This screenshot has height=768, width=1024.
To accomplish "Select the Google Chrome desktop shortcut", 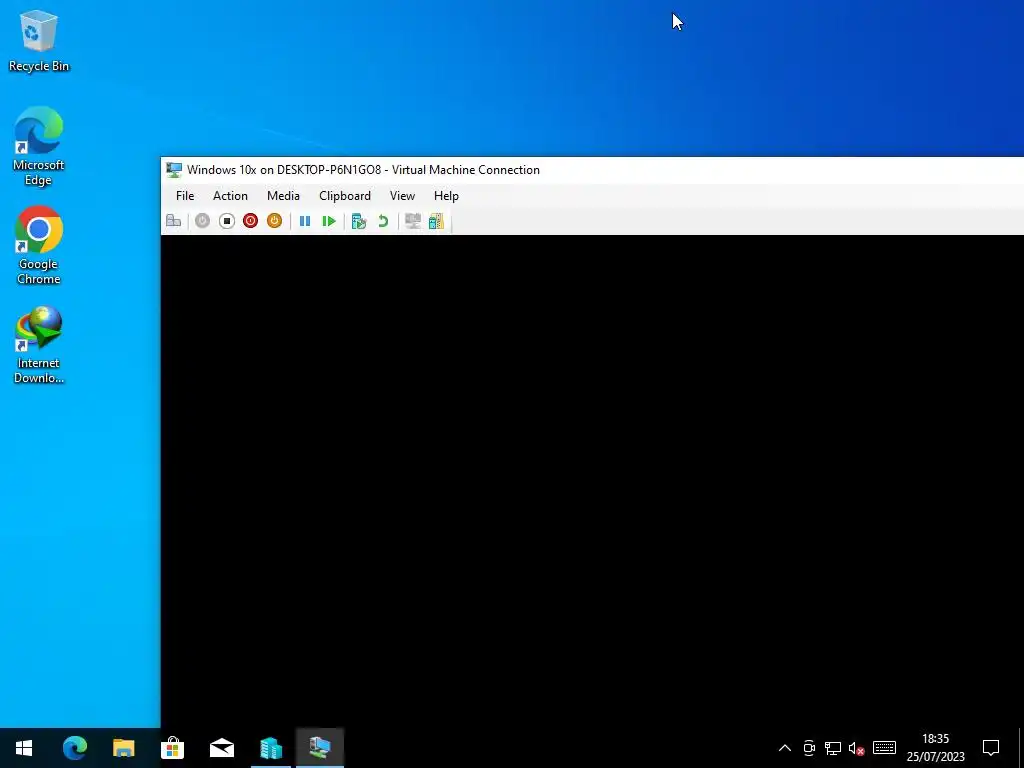I will pos(39,246).
